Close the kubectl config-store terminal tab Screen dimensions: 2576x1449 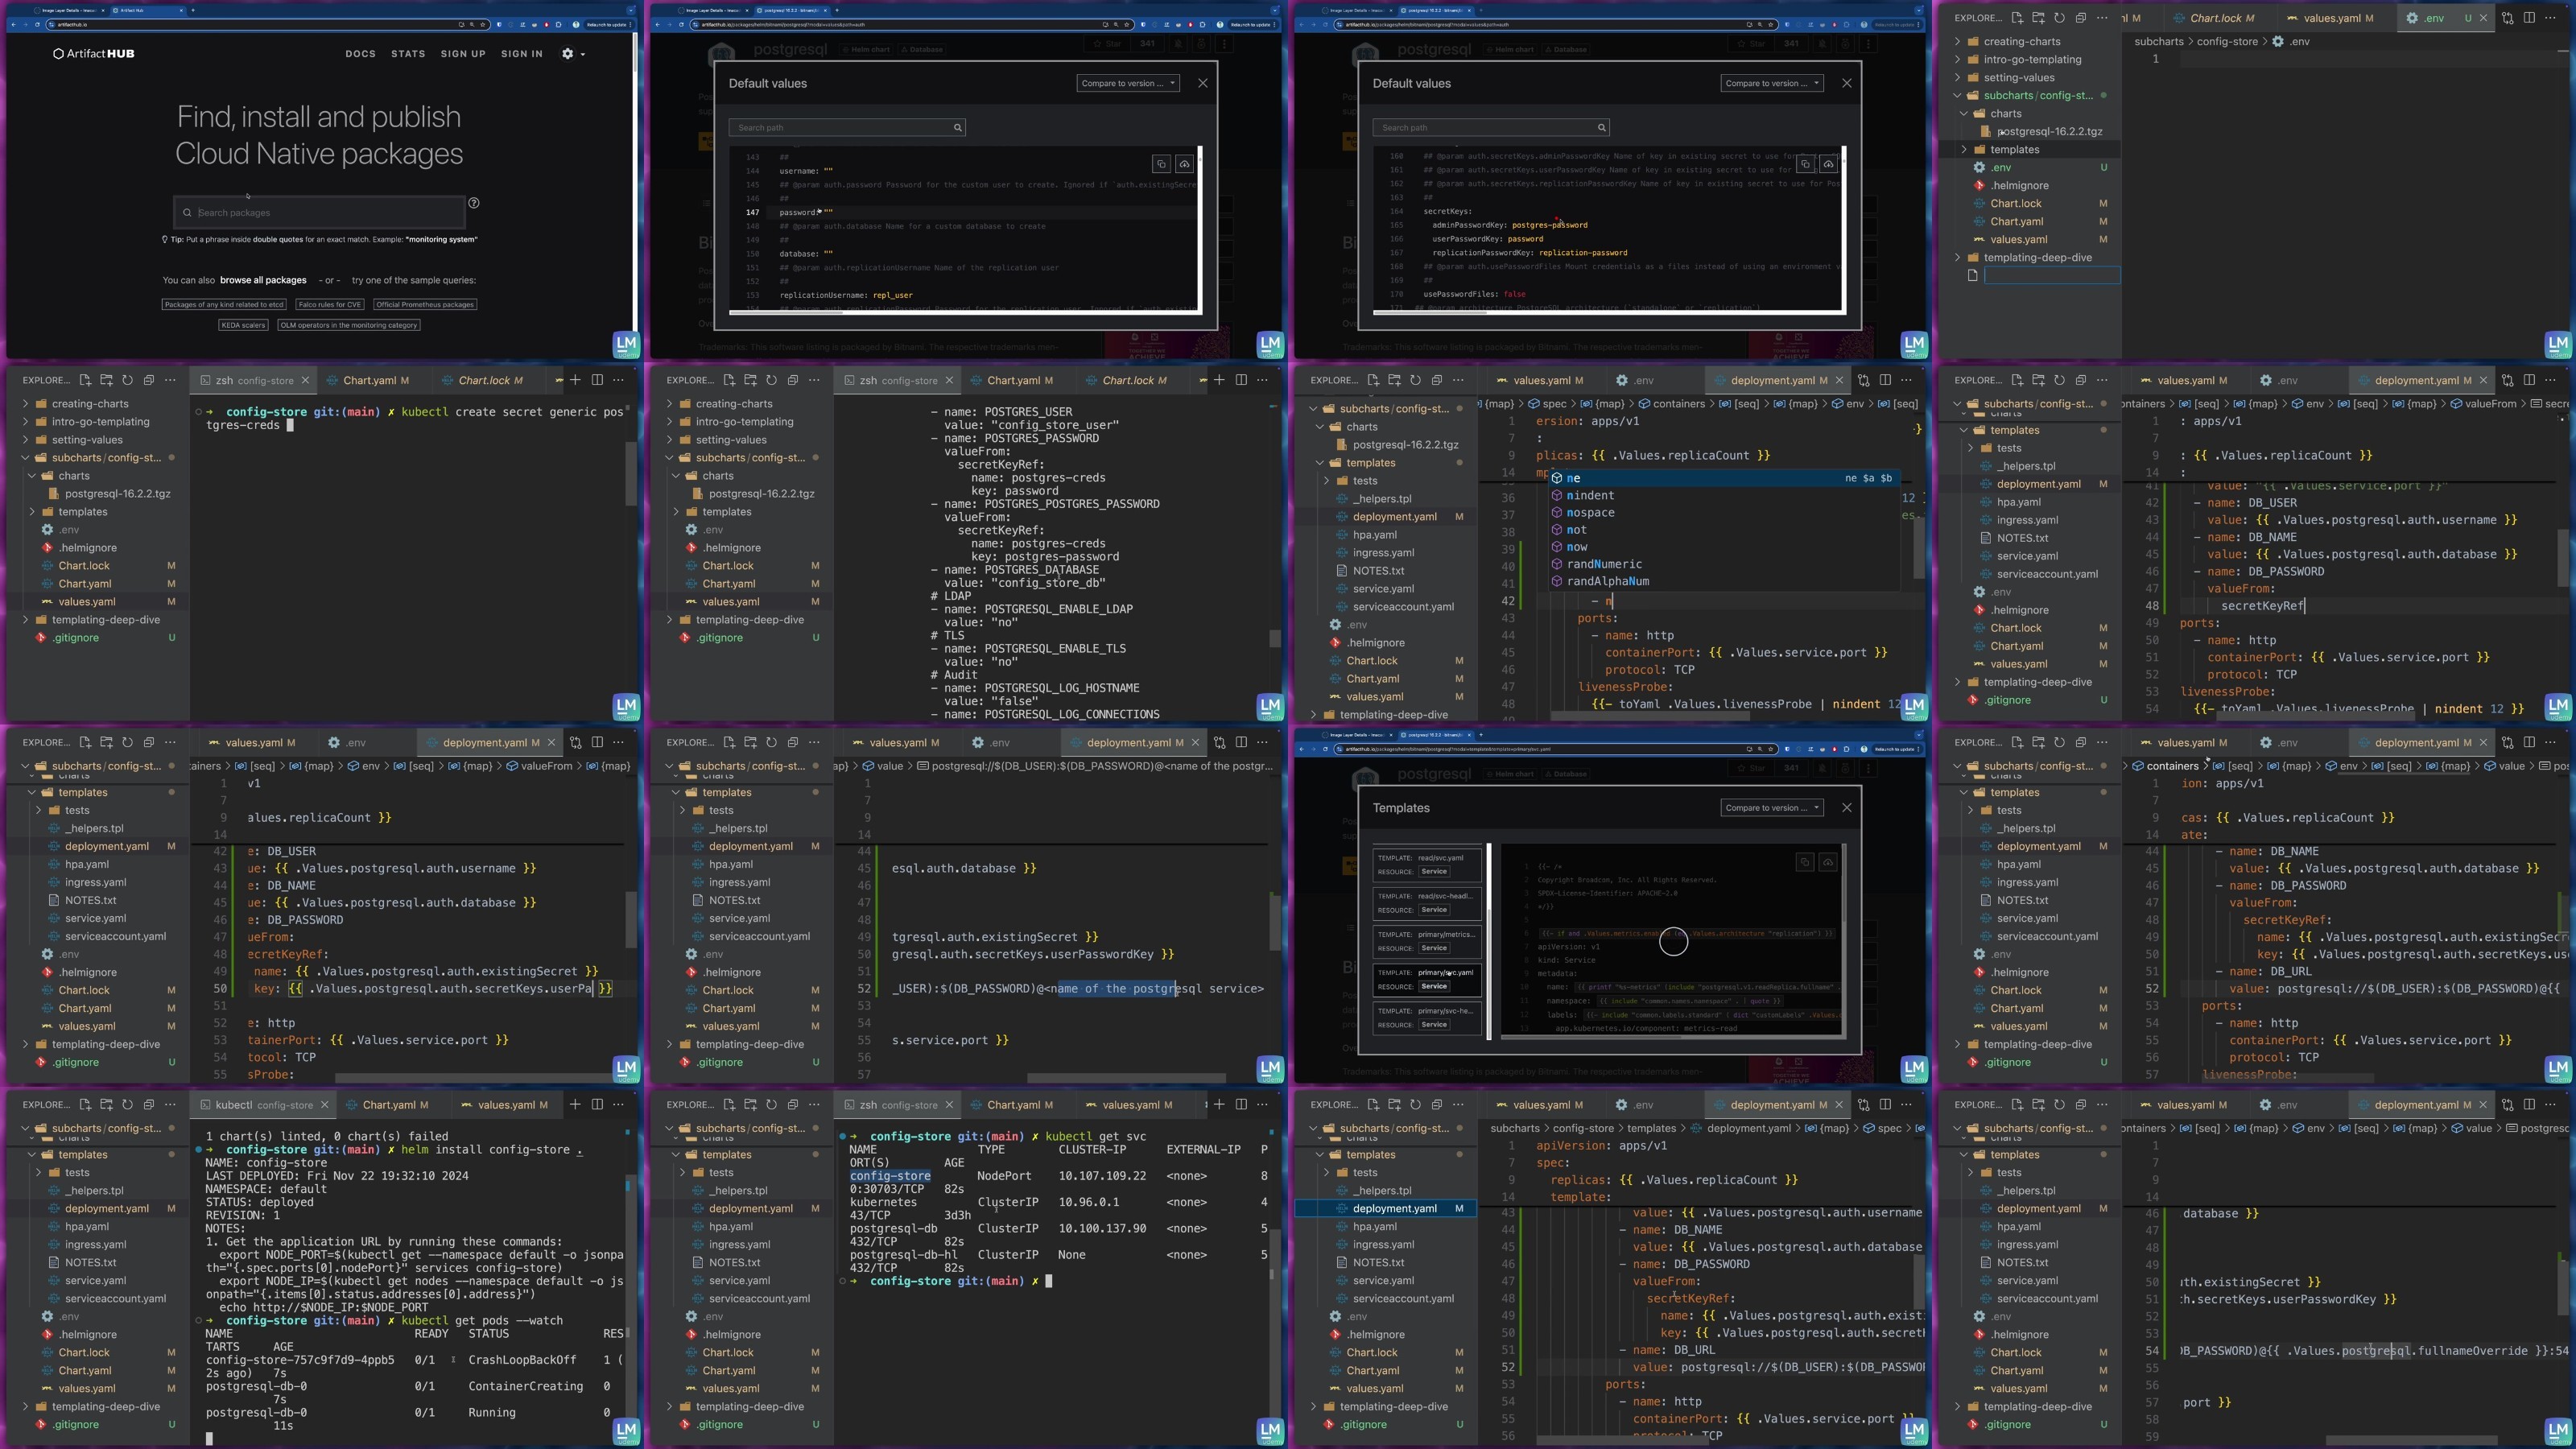(x=324, y=1105)
